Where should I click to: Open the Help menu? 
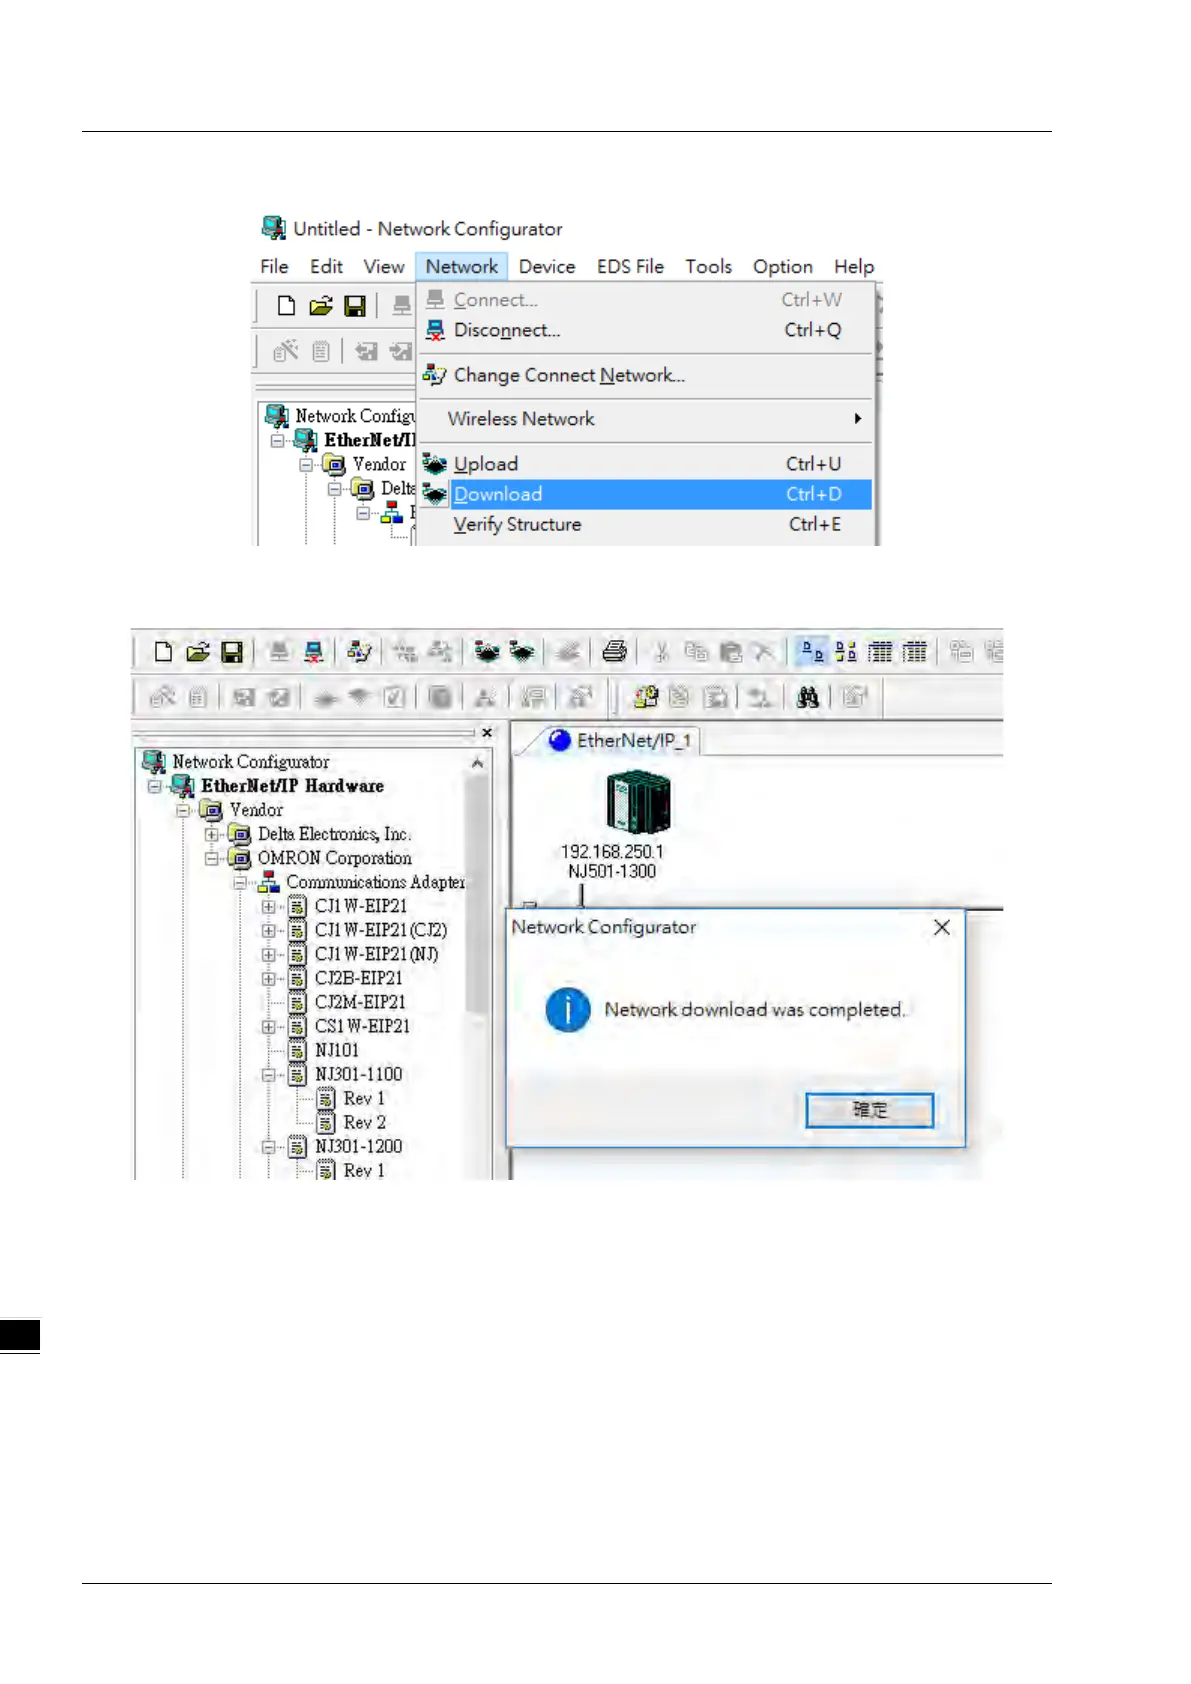tap(854, 267)
